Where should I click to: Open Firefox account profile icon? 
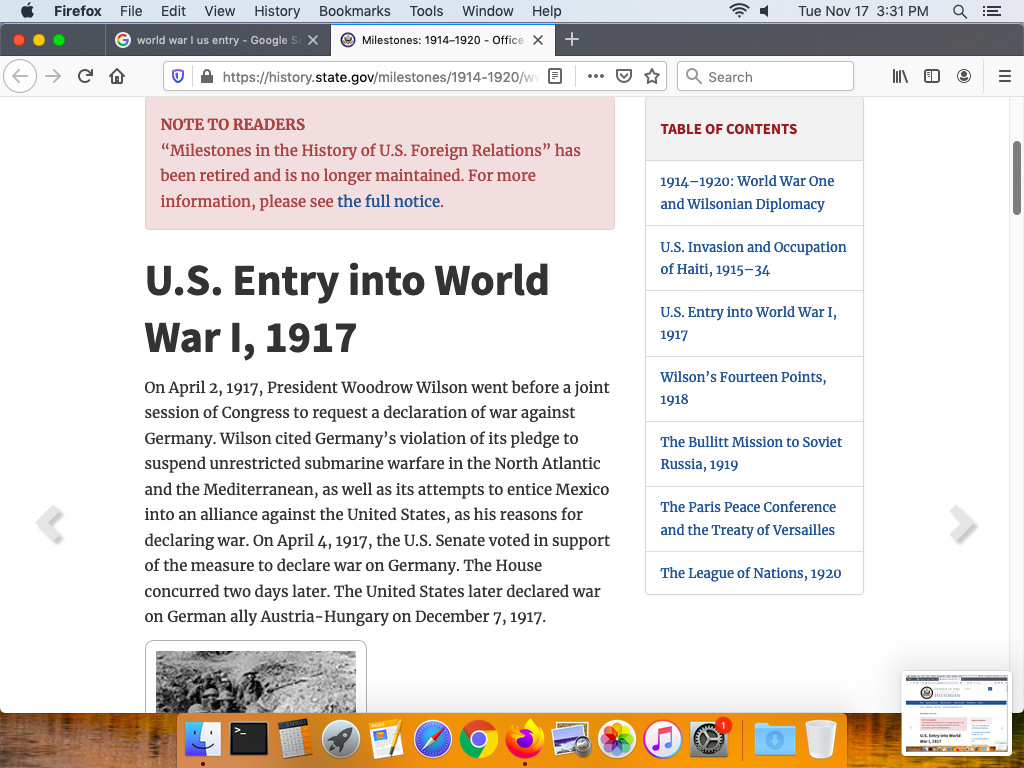point(964,77)
